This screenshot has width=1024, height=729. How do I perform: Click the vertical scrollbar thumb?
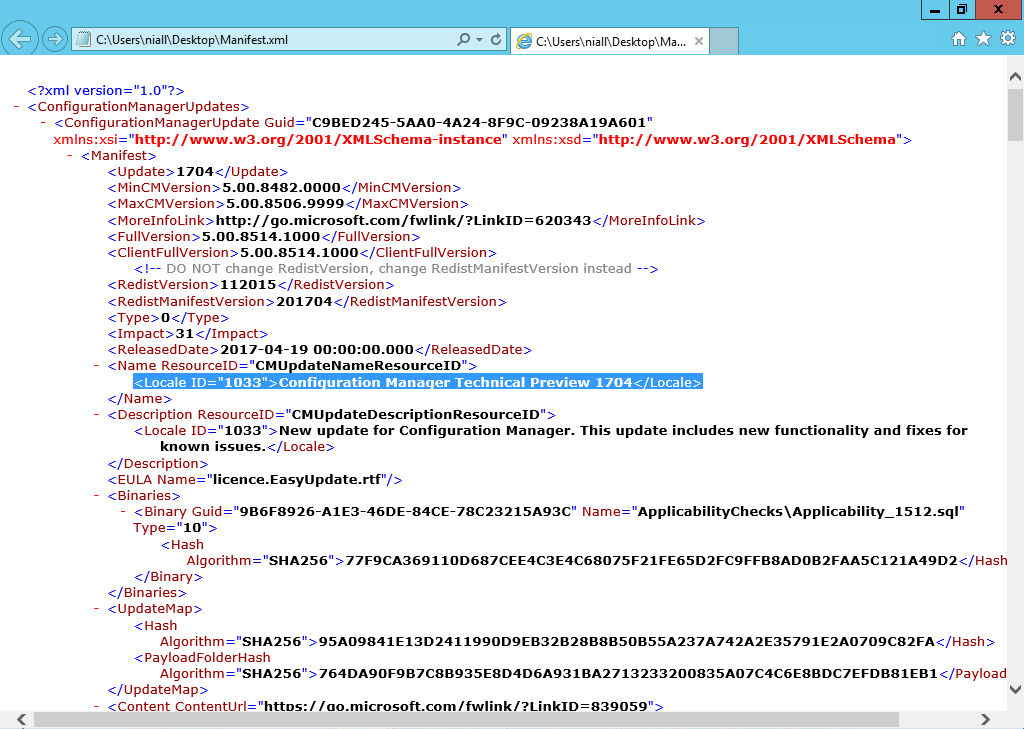(x=1015, y=115)
